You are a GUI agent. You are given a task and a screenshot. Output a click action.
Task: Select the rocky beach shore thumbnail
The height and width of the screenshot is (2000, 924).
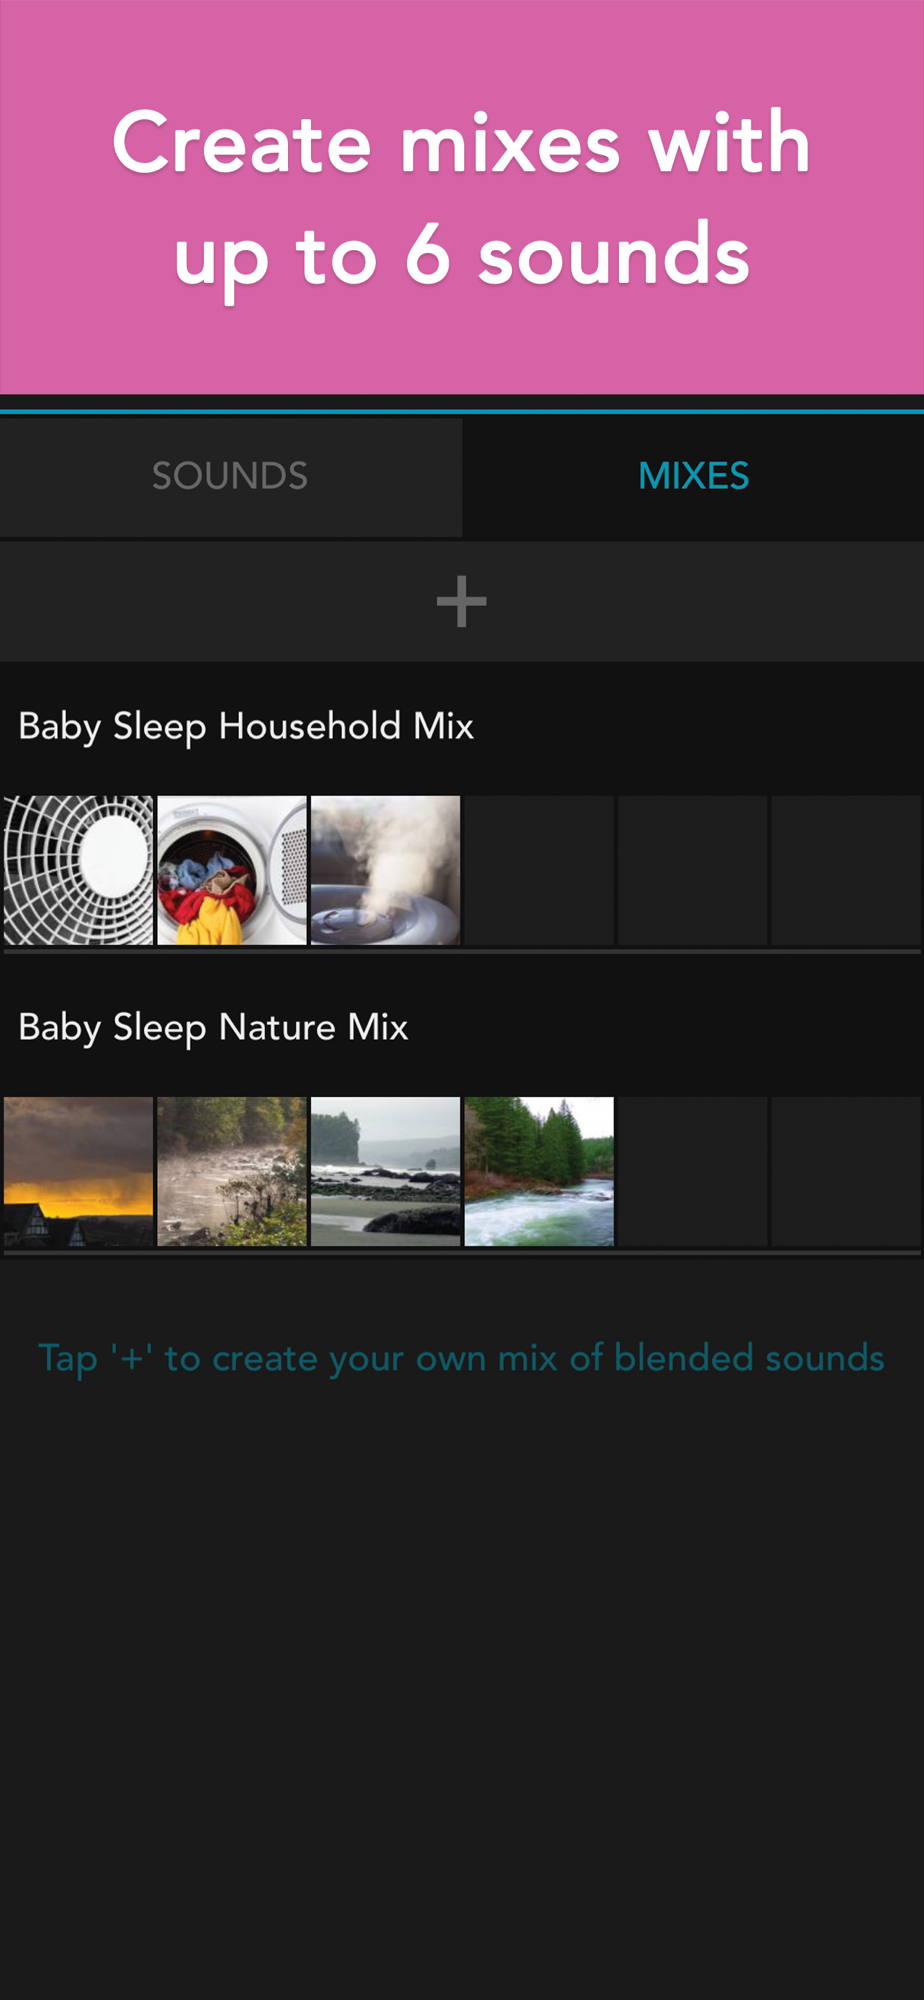pyautogui.click(x=386, y=1171)
